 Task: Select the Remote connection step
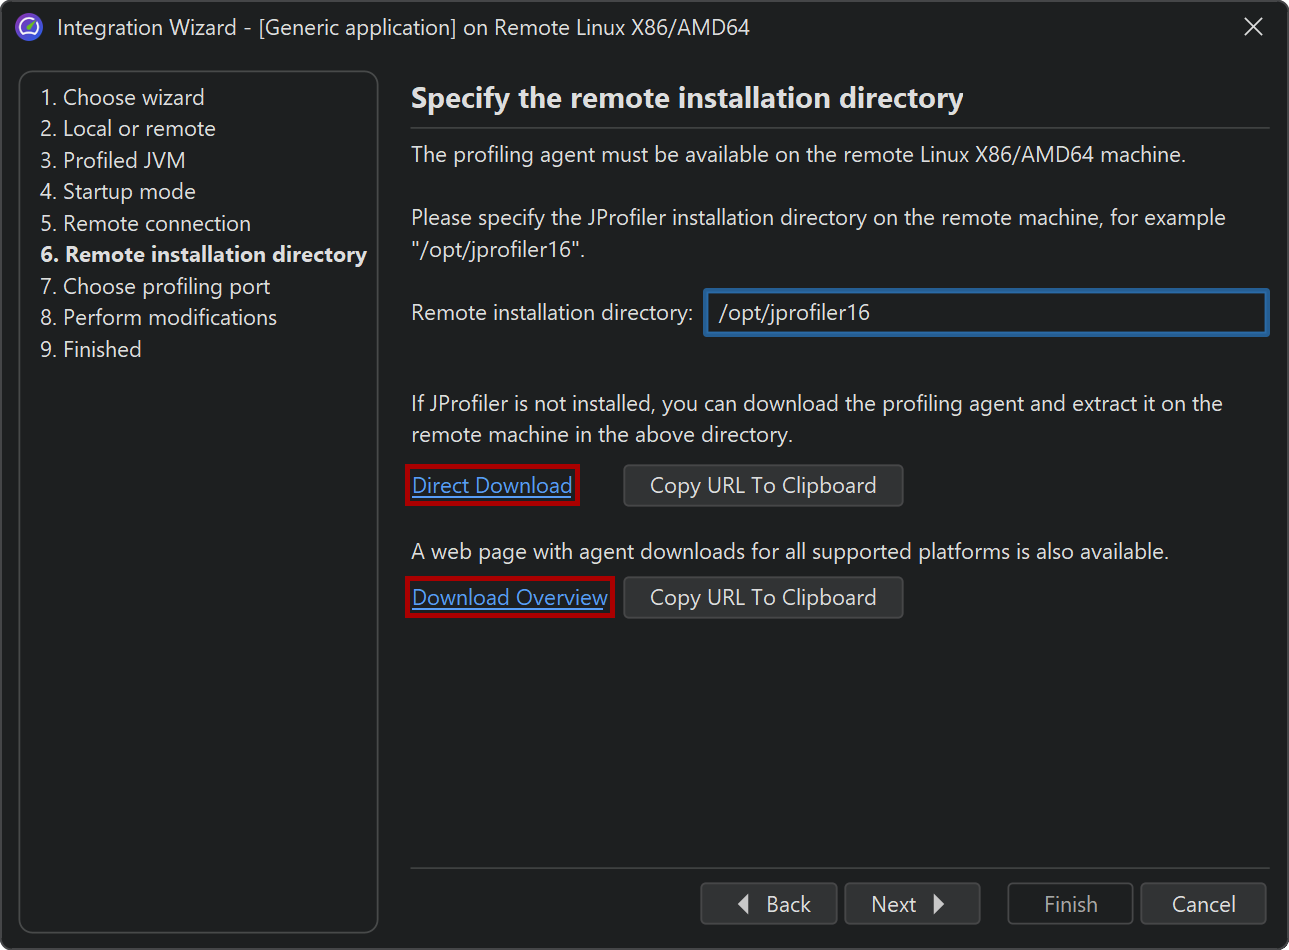click(x=146, y=224)
